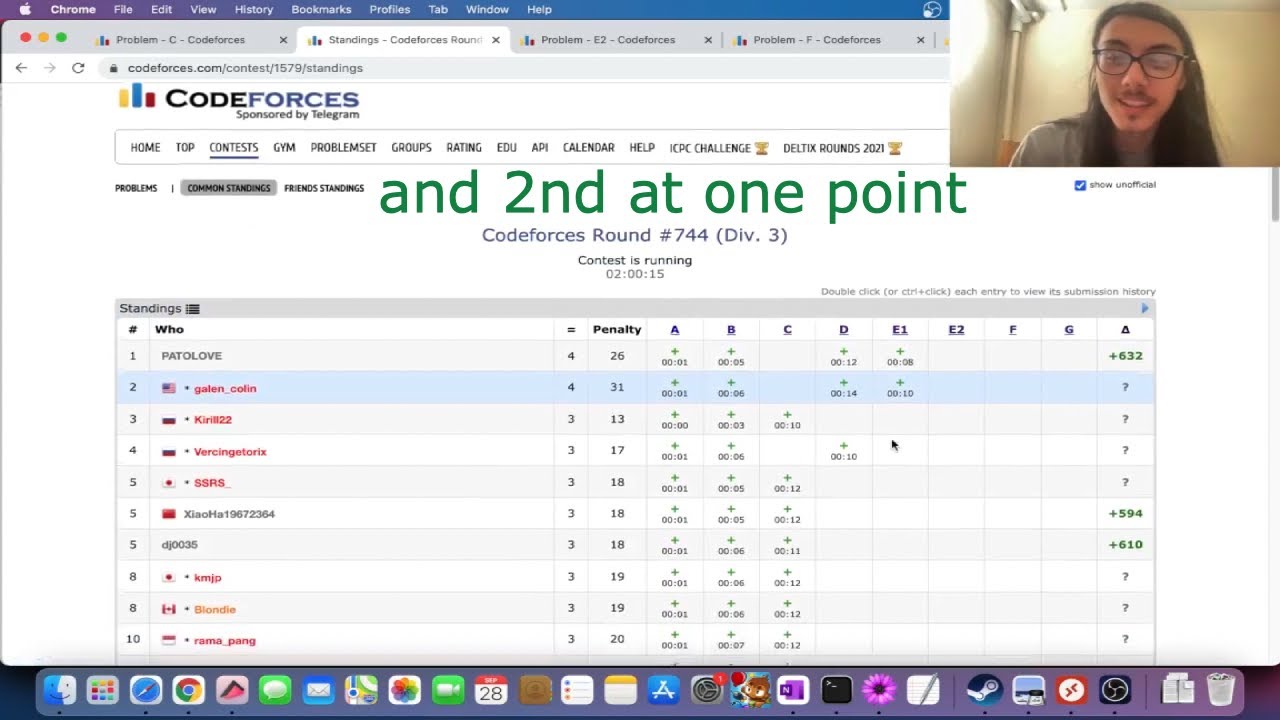
Task: Open Vercingetorix's profile link
Action: click(x=230, y=452)
